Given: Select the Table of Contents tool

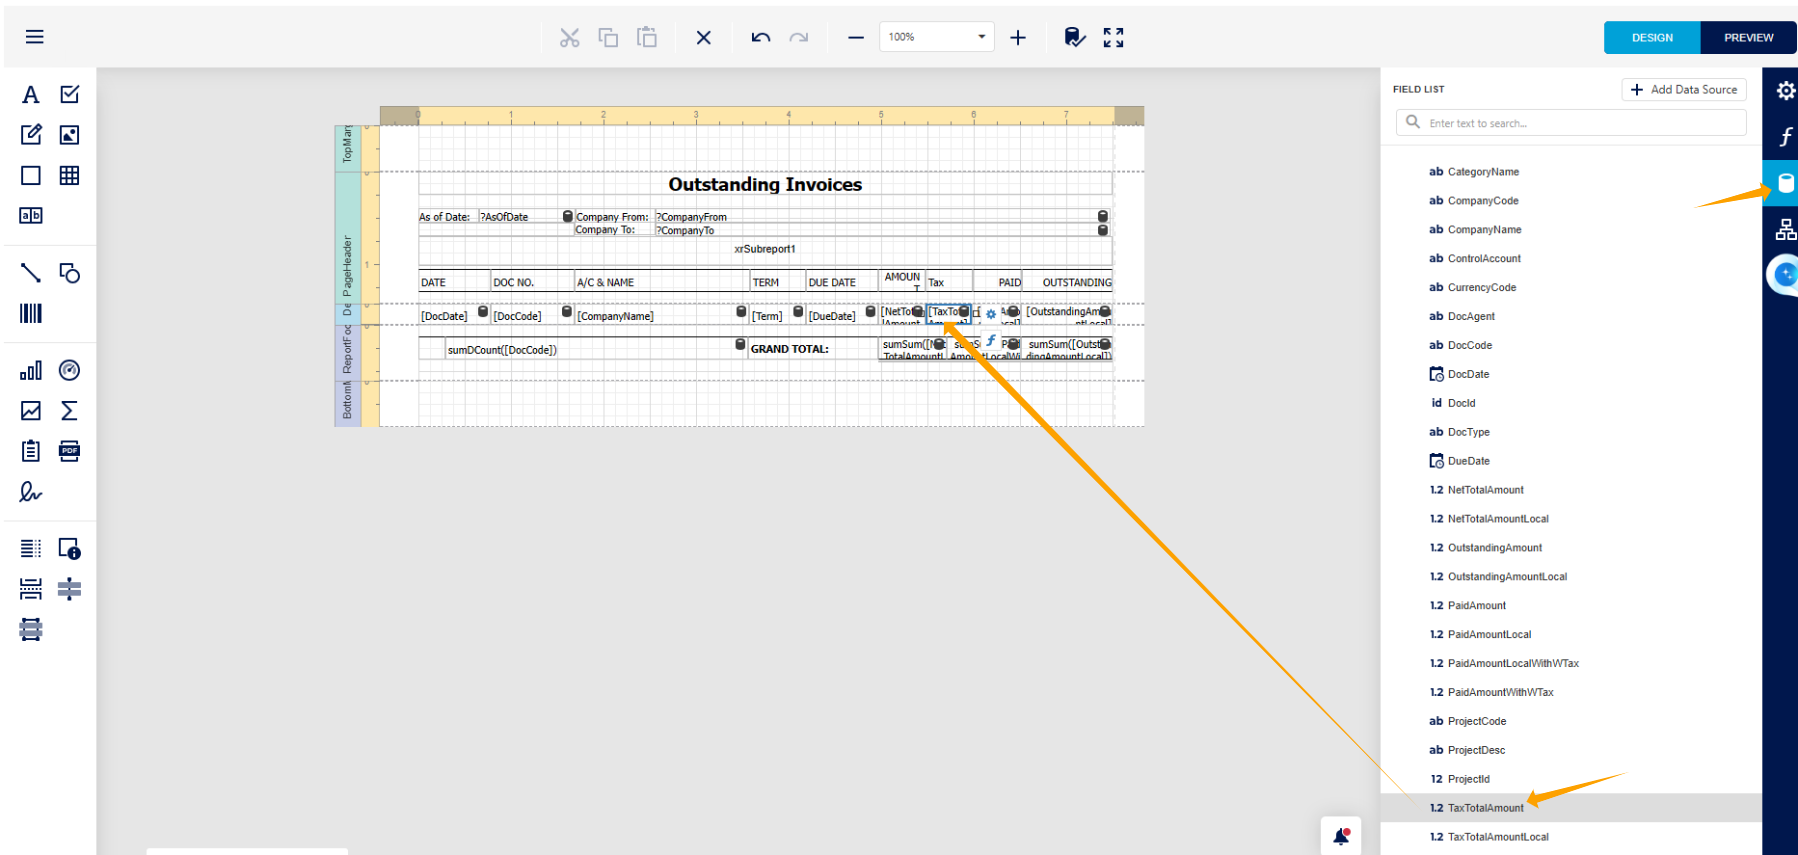Looking at the screenshot, I should 31,548.
